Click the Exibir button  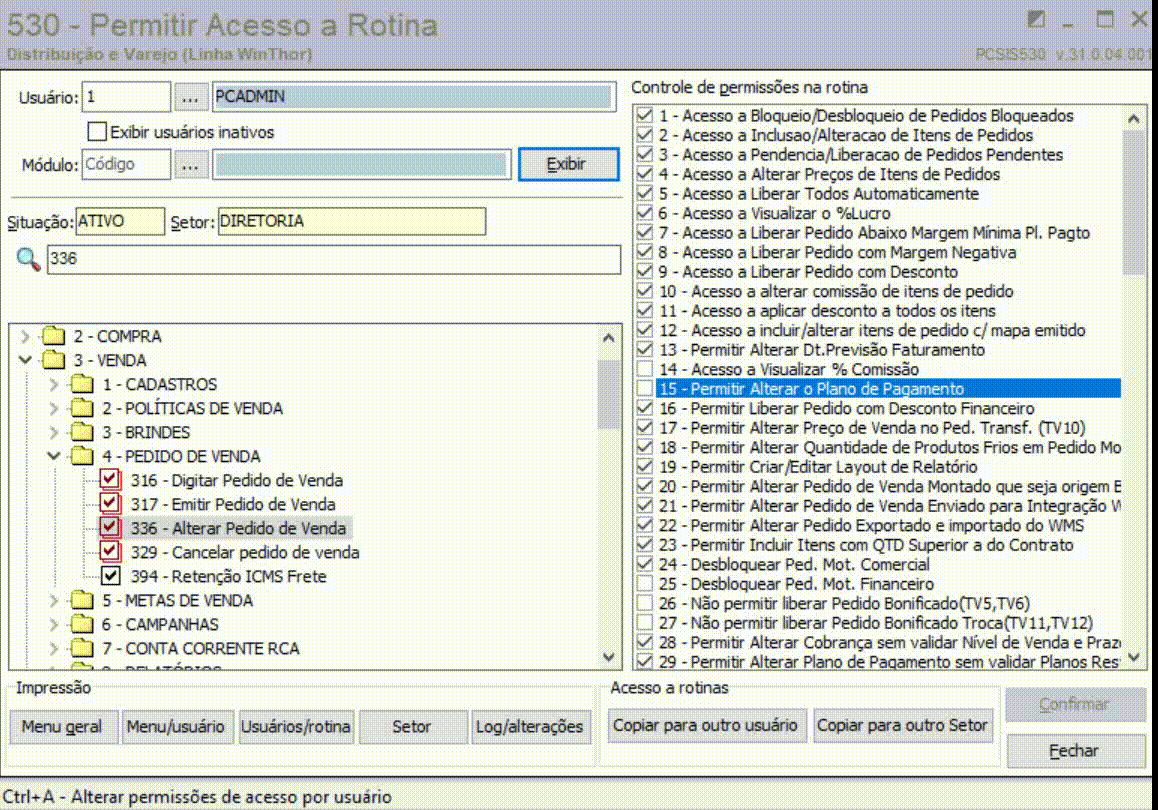[x=568, y=164]
